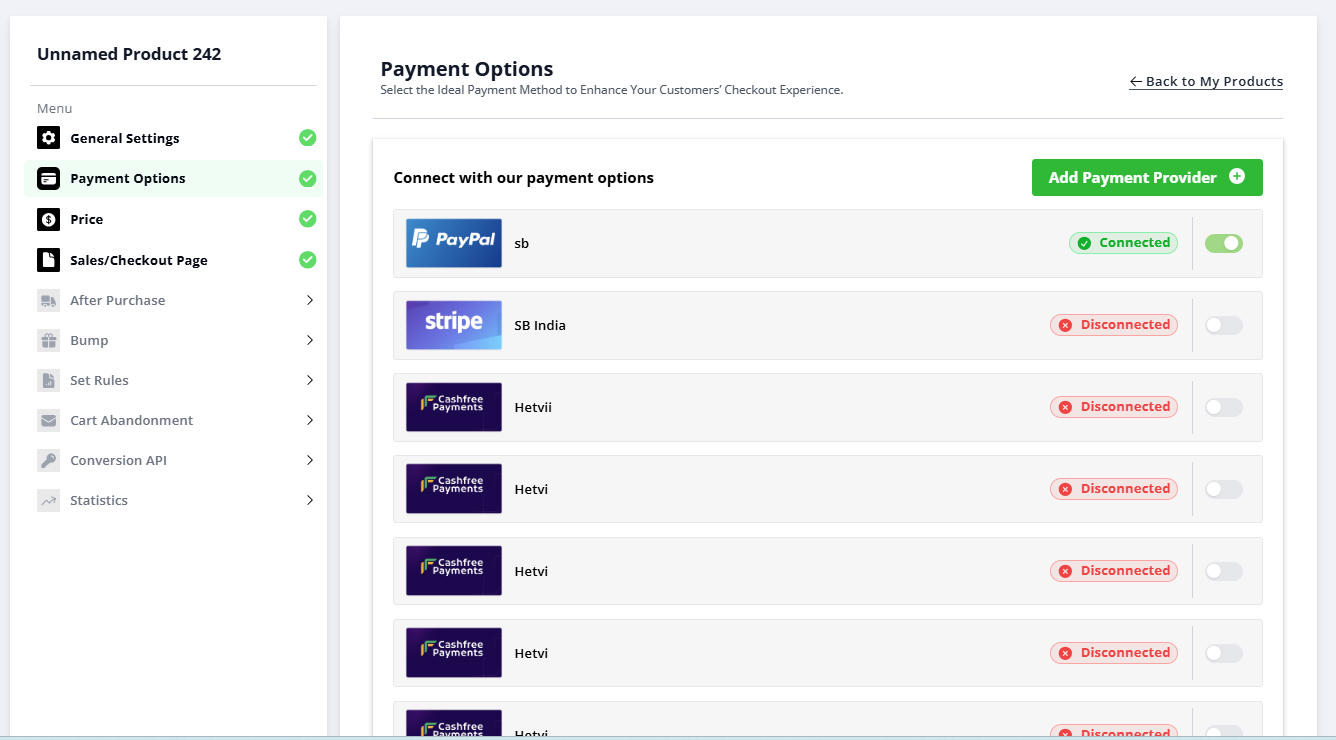Click green checkmark beside General Settings
This screenshot has width=1336, height=740.
[x=307, y=138]
